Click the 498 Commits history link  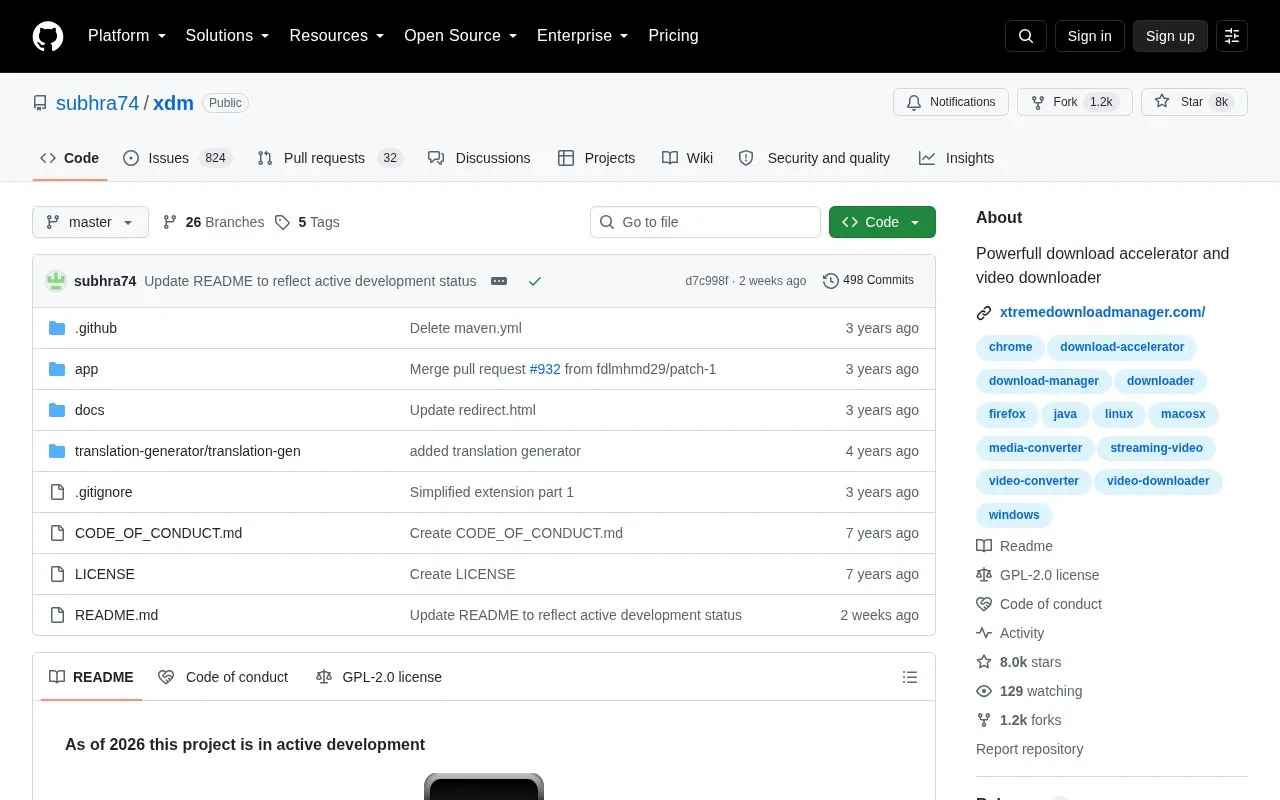point(868,281)
